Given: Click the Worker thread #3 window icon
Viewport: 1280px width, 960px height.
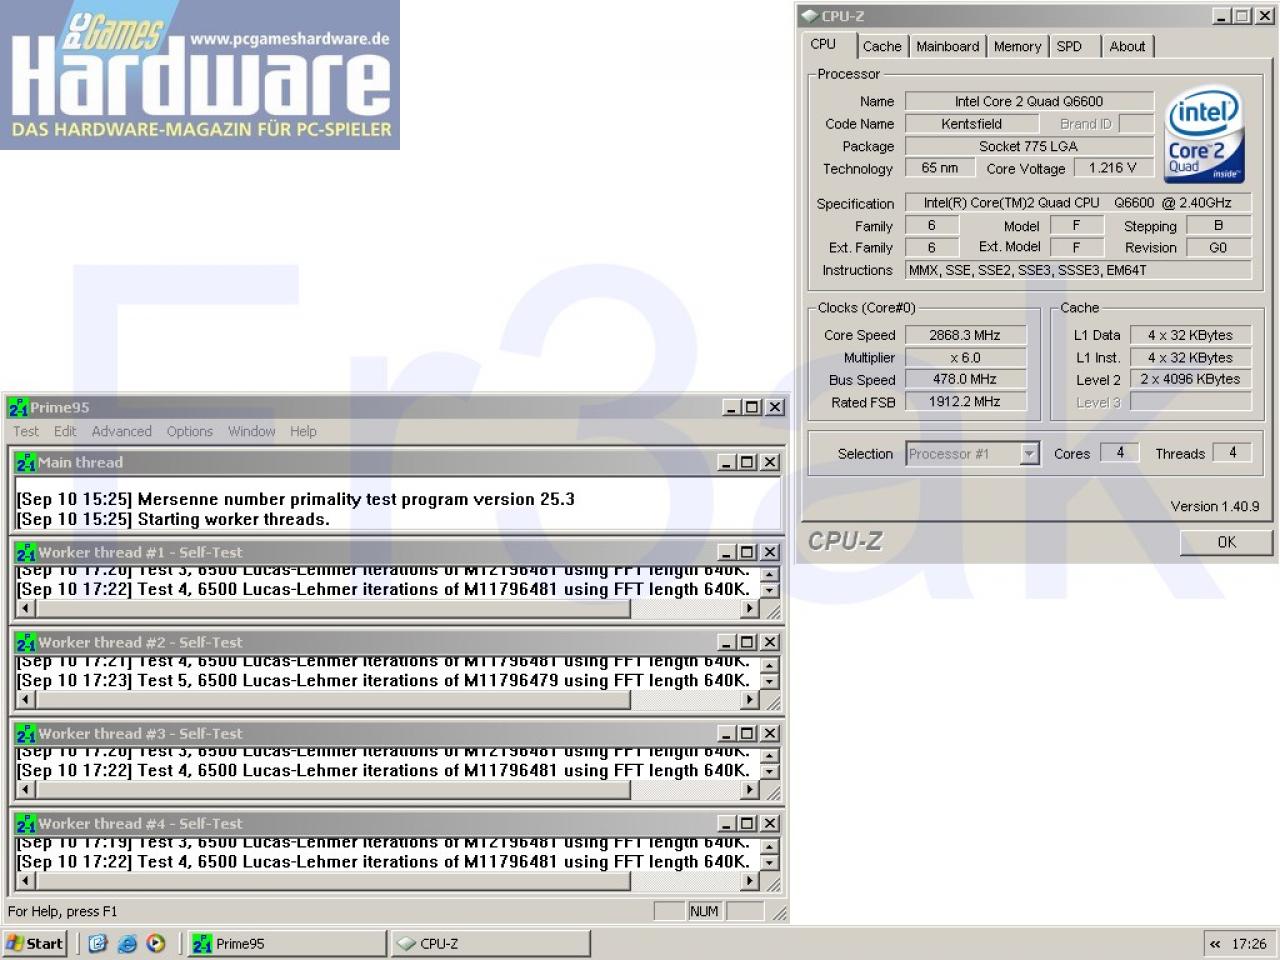Looking at the screenshot, I should (26, 733).
